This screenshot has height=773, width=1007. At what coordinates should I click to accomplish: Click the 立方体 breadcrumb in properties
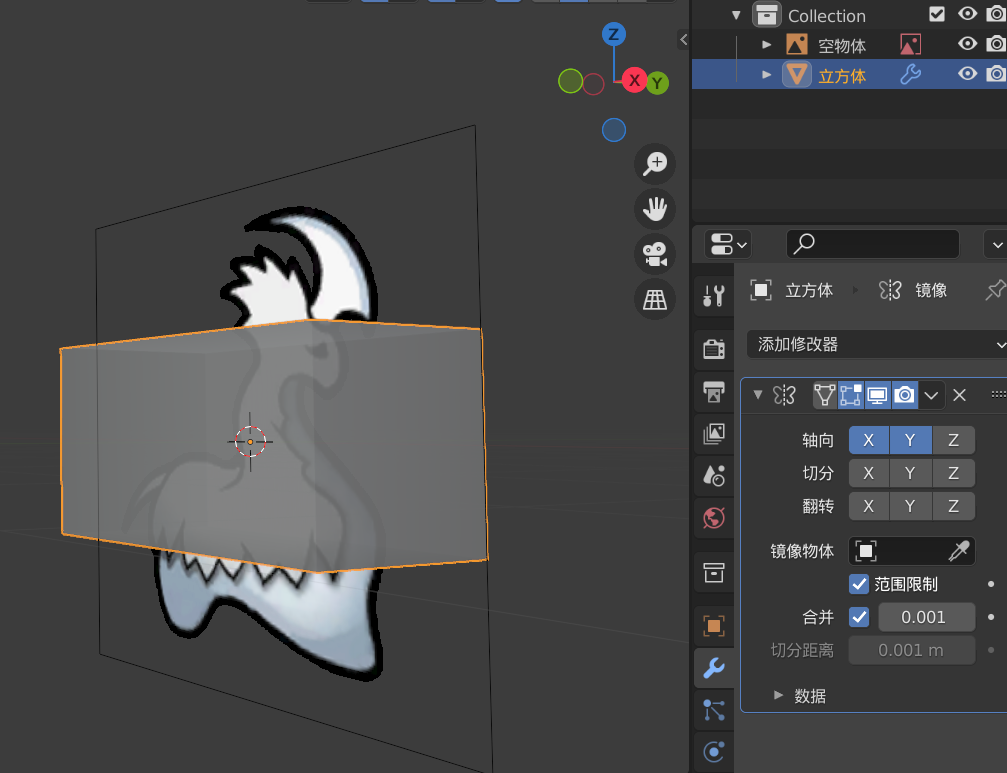[809, 290]
